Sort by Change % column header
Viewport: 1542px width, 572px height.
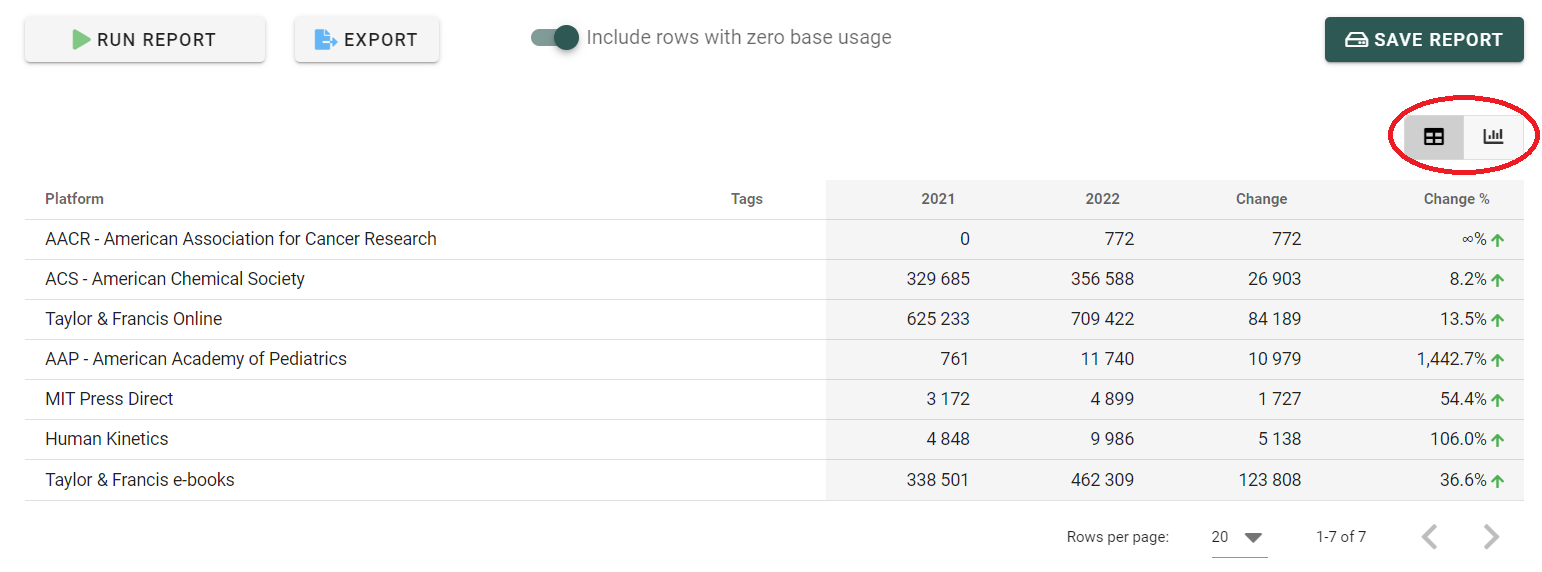coord(1457,199)
